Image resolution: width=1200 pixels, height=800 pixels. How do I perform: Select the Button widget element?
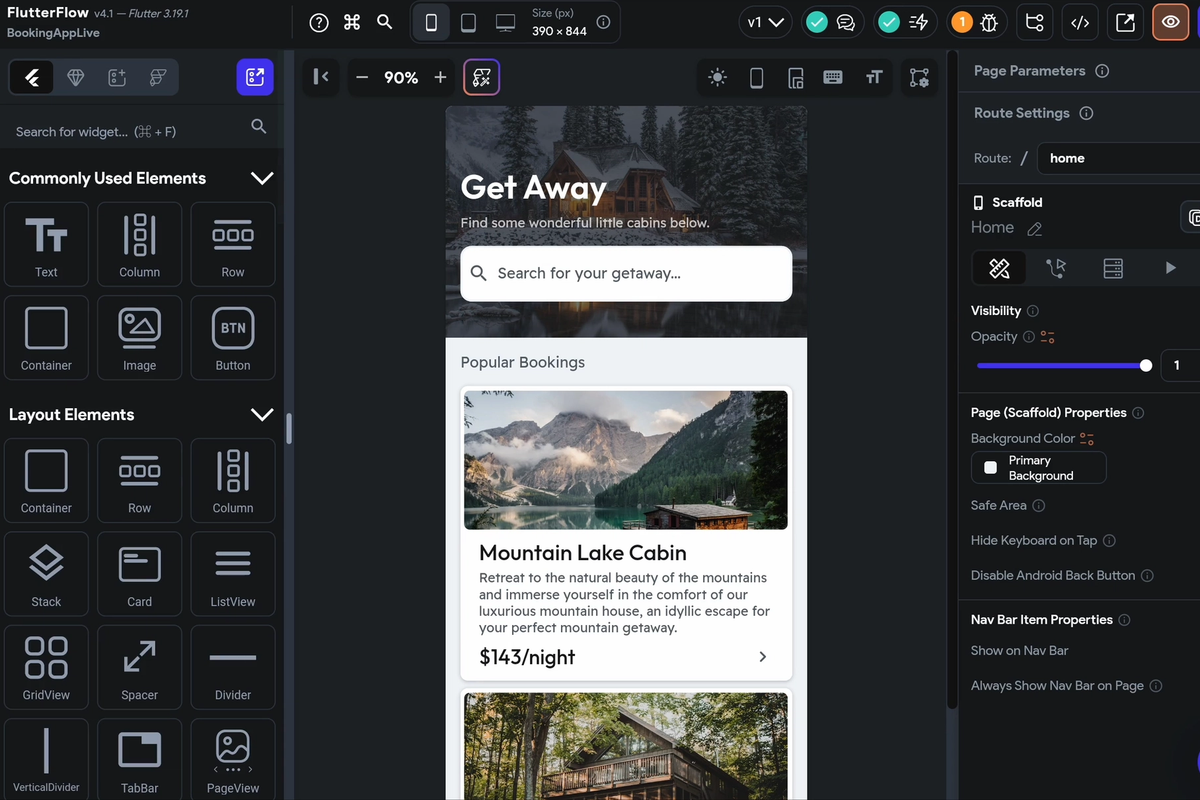[232, 337]
